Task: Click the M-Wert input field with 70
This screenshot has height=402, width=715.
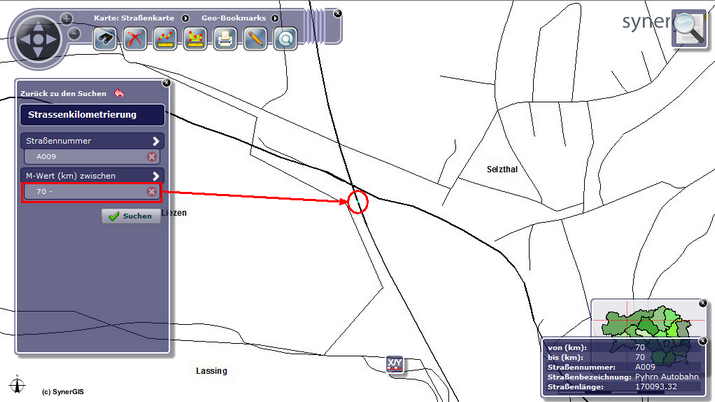Action: tap(85, 191)
